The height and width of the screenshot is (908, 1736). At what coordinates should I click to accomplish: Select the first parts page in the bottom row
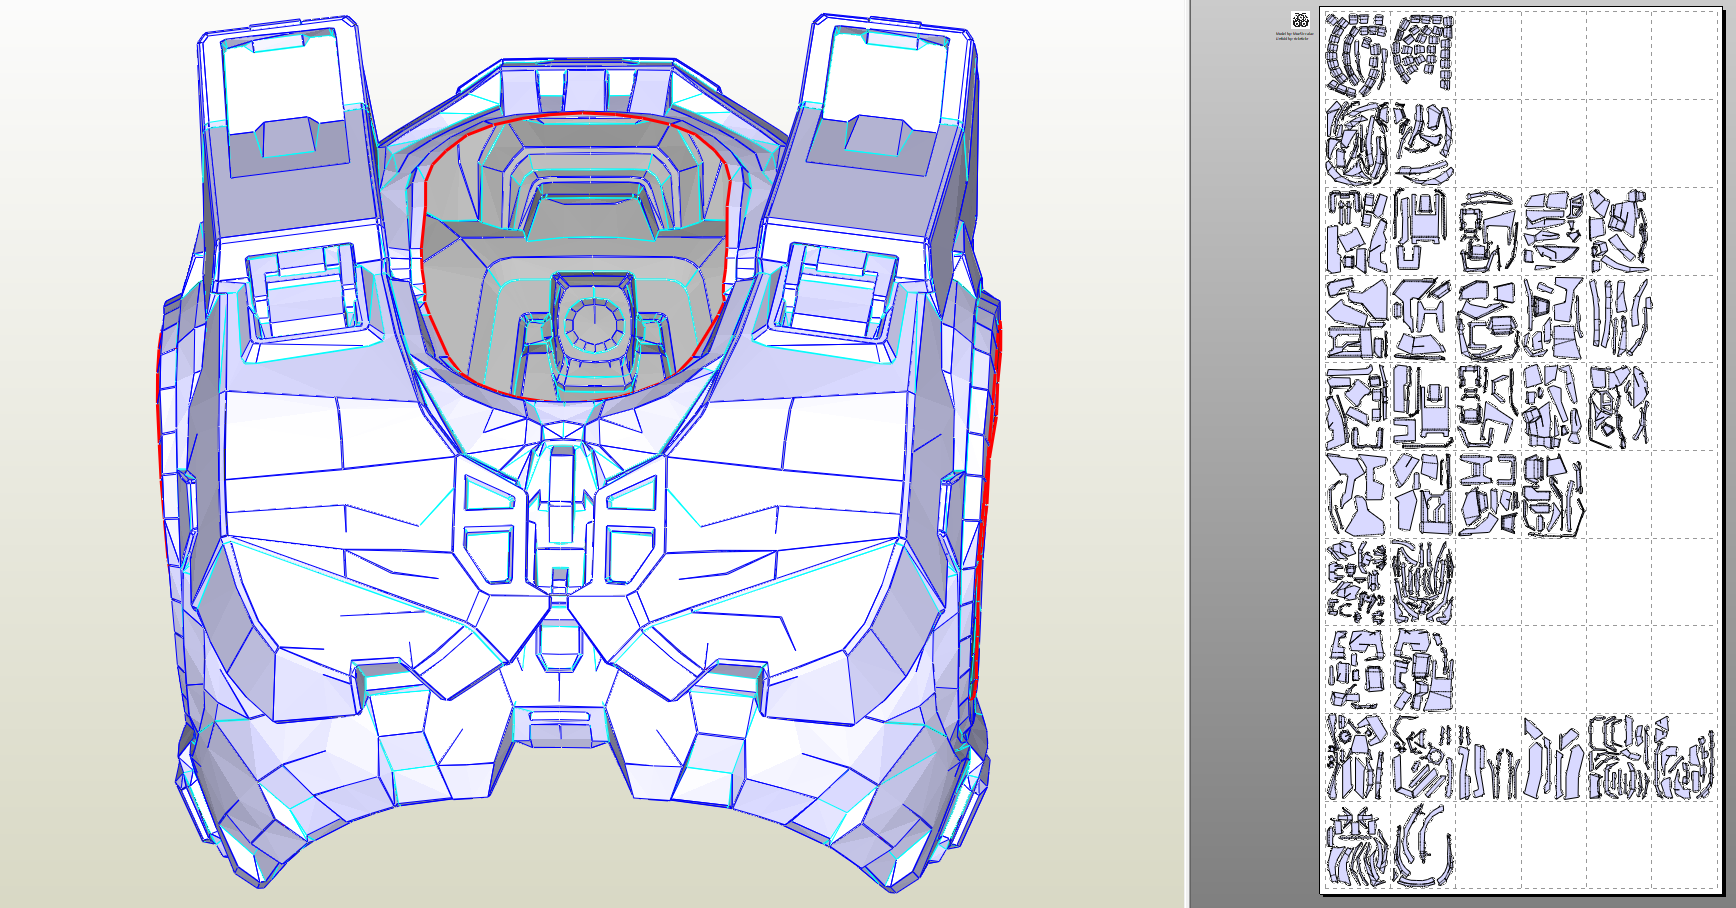[1357, 845]
